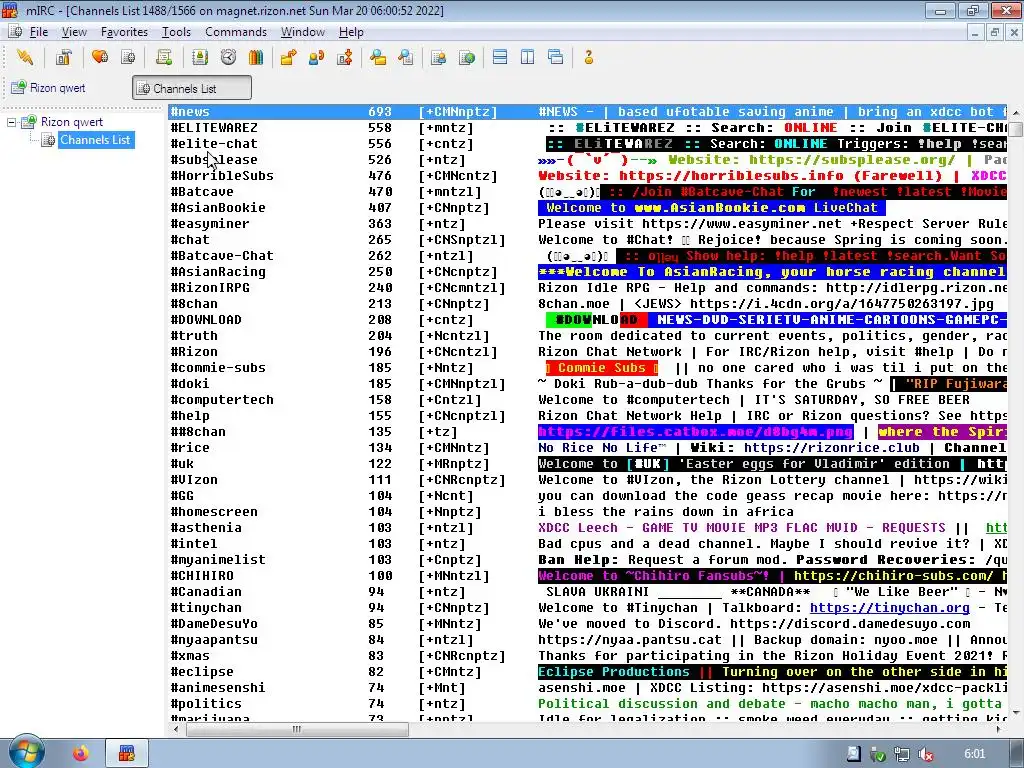Select the #Batcave channel entry
Viewport: 1024px width, 768px height.
[588, 192]
